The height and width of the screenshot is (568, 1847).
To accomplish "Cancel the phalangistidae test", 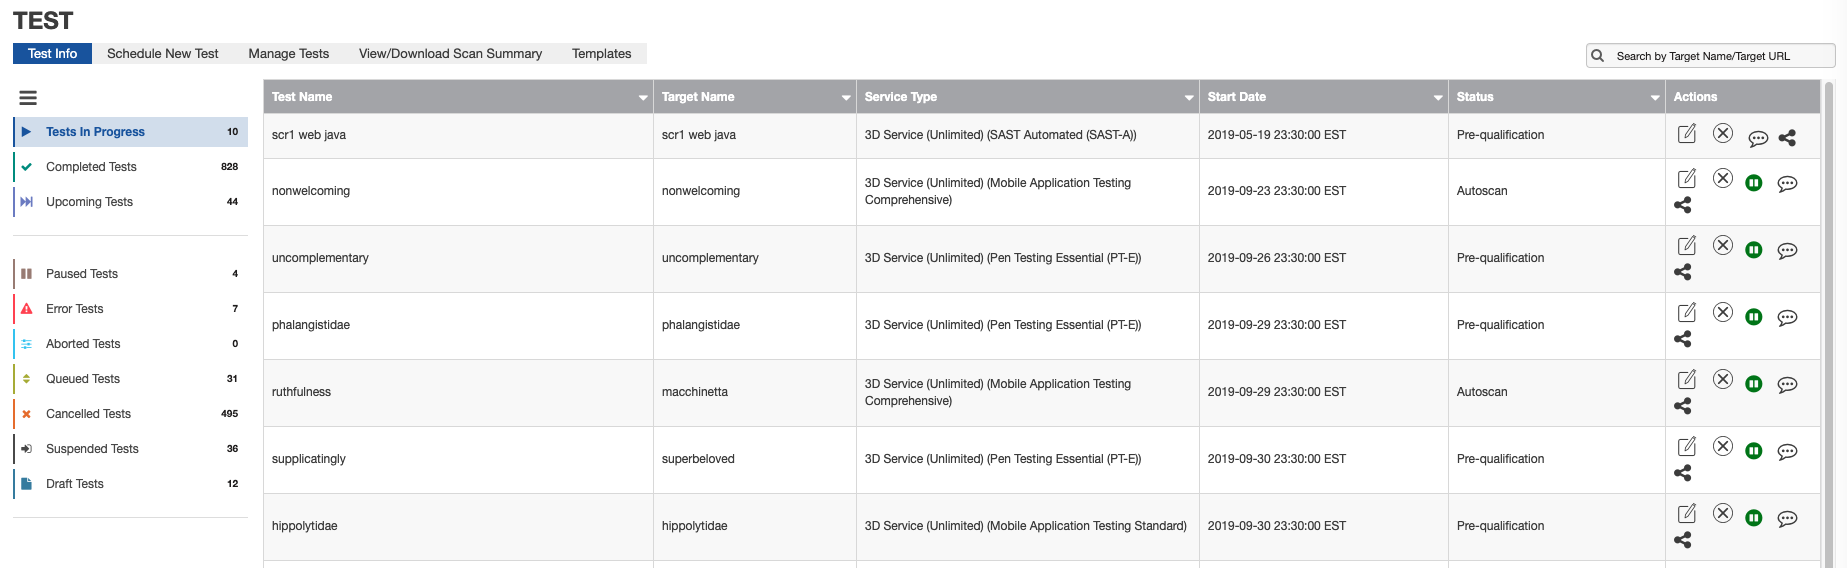I will coord(1723,312).
